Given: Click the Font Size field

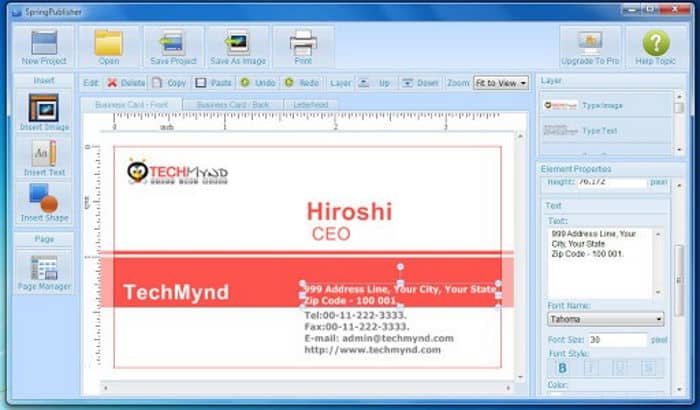Looking at the screenshot, I should coord(617,340).
